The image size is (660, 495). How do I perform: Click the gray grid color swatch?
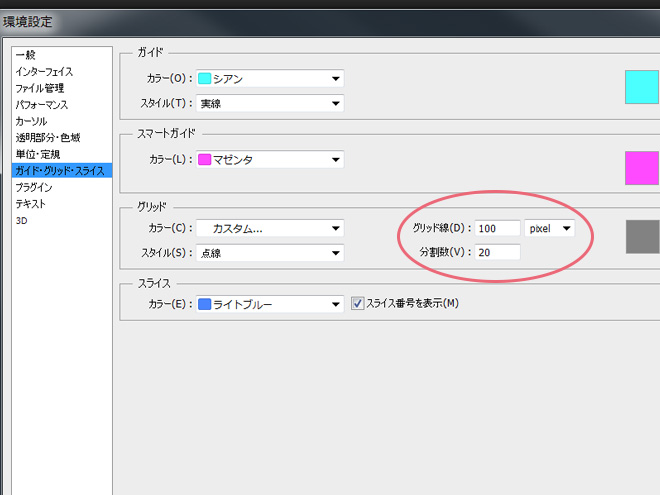pos(641,236)
